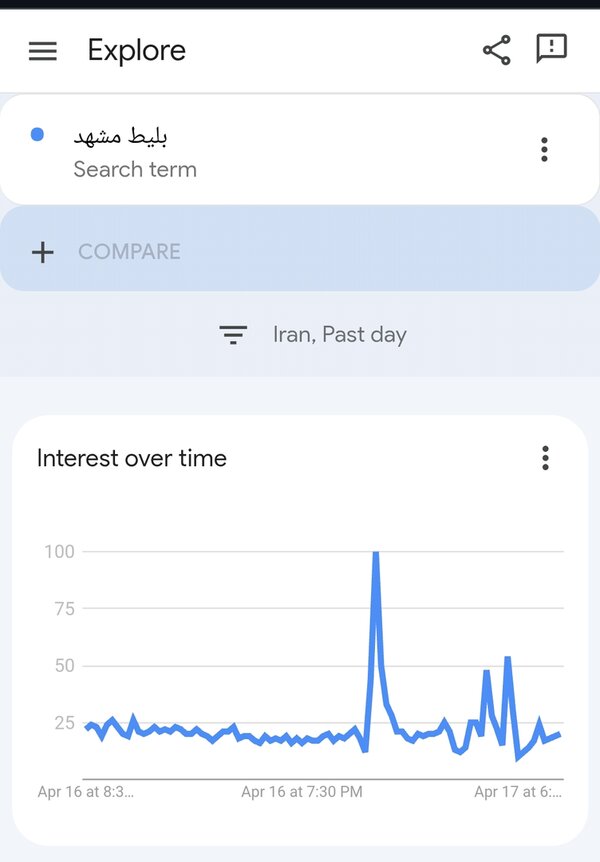Screen dimensions: 600x862
Task: Select the Explore page title
Action: 136,50
